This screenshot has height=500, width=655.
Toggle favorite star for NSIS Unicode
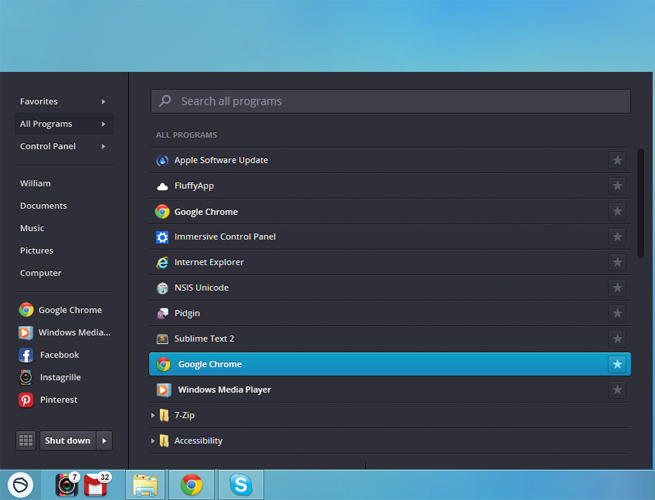(617, 288)
